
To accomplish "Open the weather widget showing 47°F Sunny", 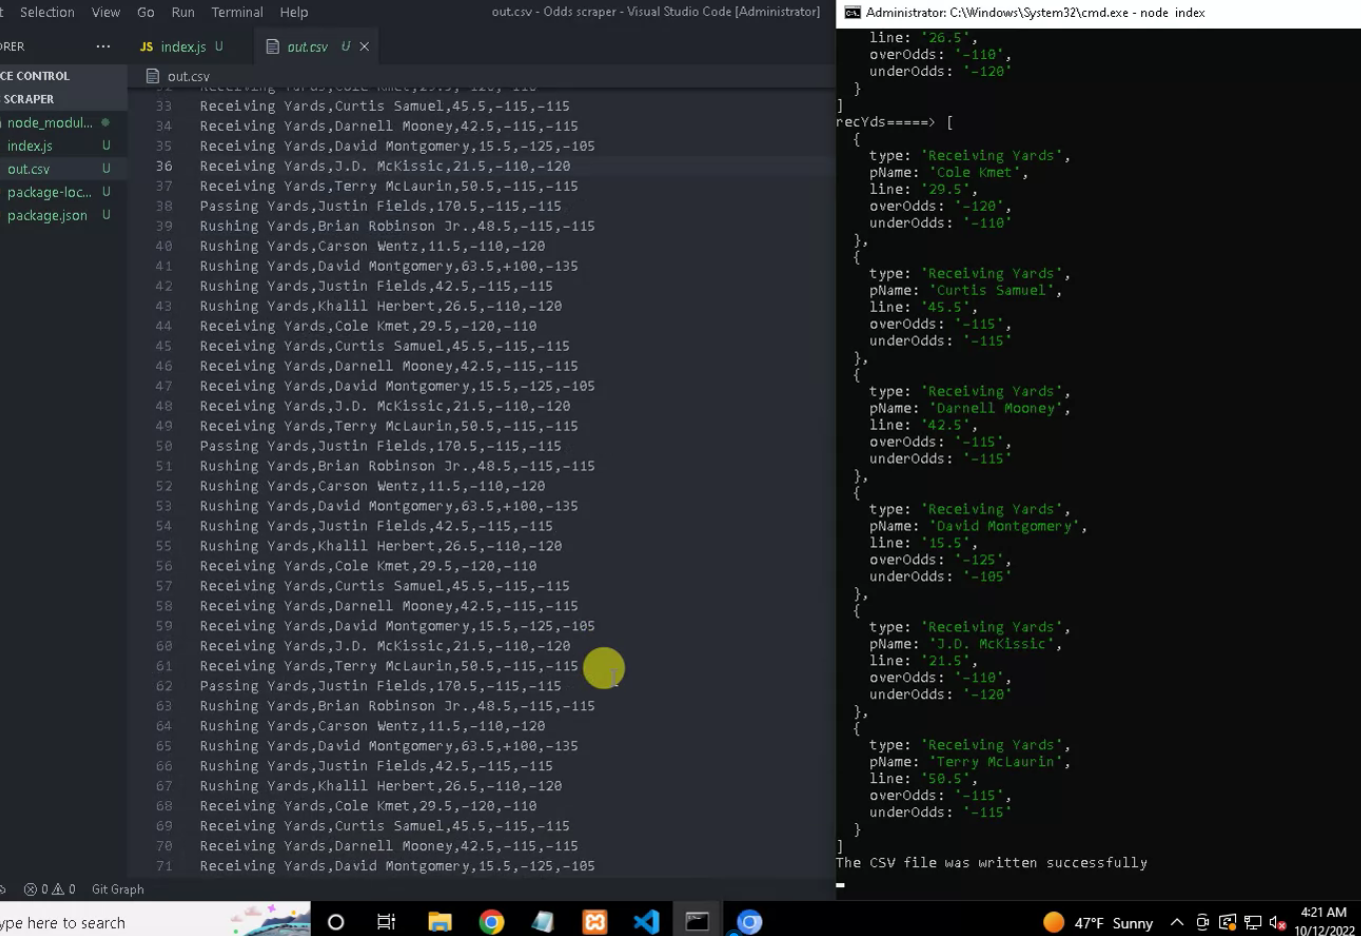I will click(1098, 922).
